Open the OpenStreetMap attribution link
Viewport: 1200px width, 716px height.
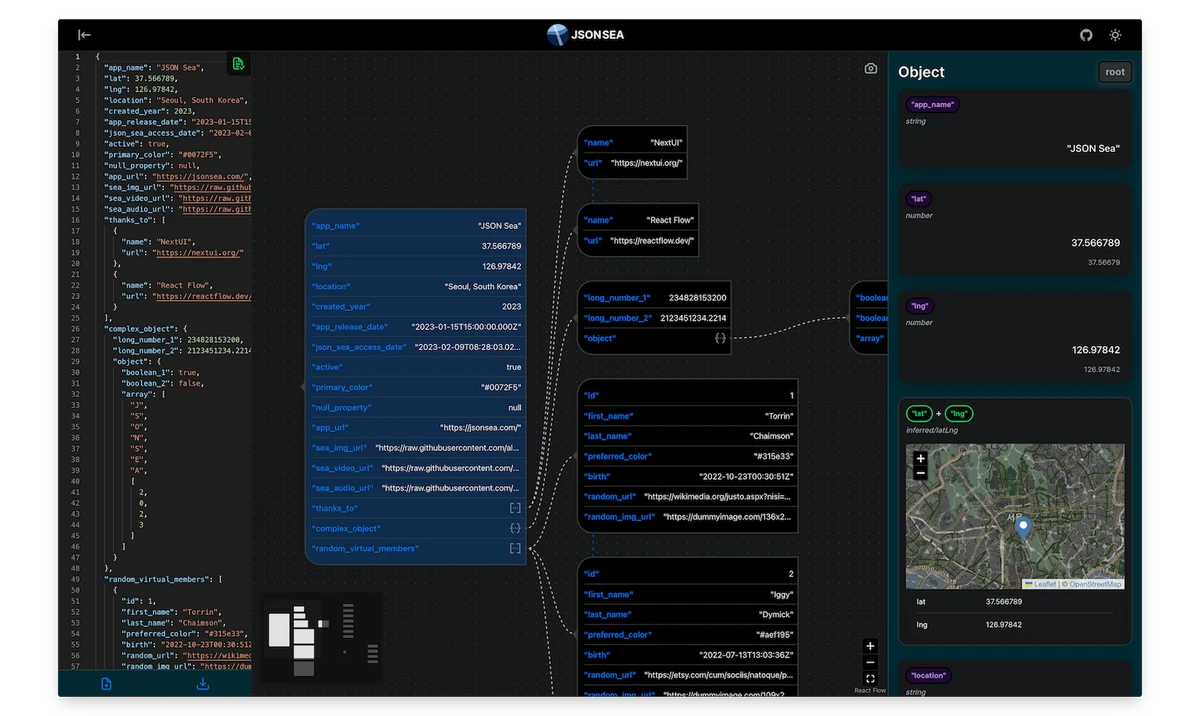pos(1095,584)
